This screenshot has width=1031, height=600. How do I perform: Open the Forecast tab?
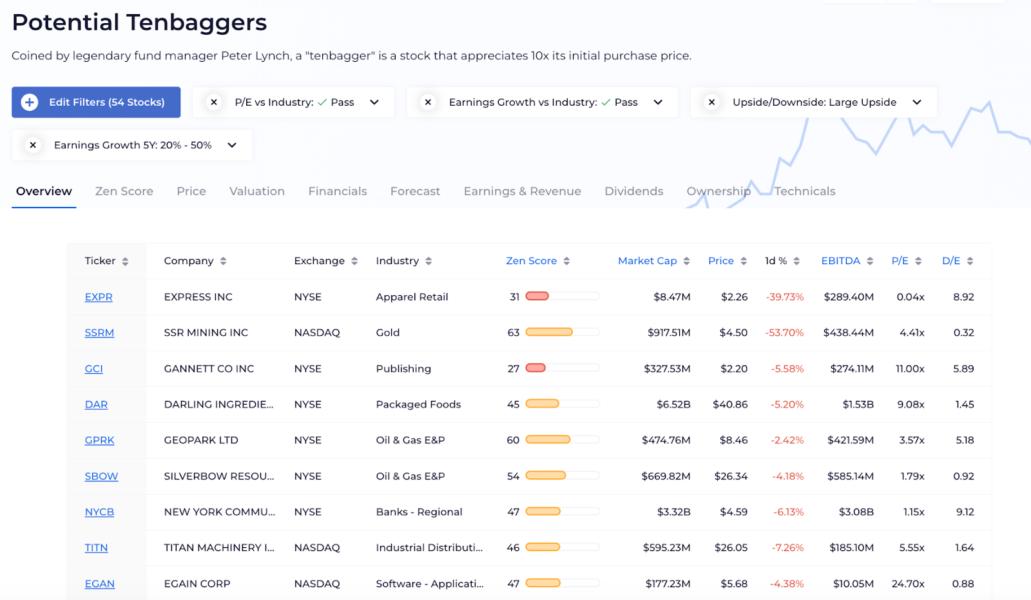[415, 191]
